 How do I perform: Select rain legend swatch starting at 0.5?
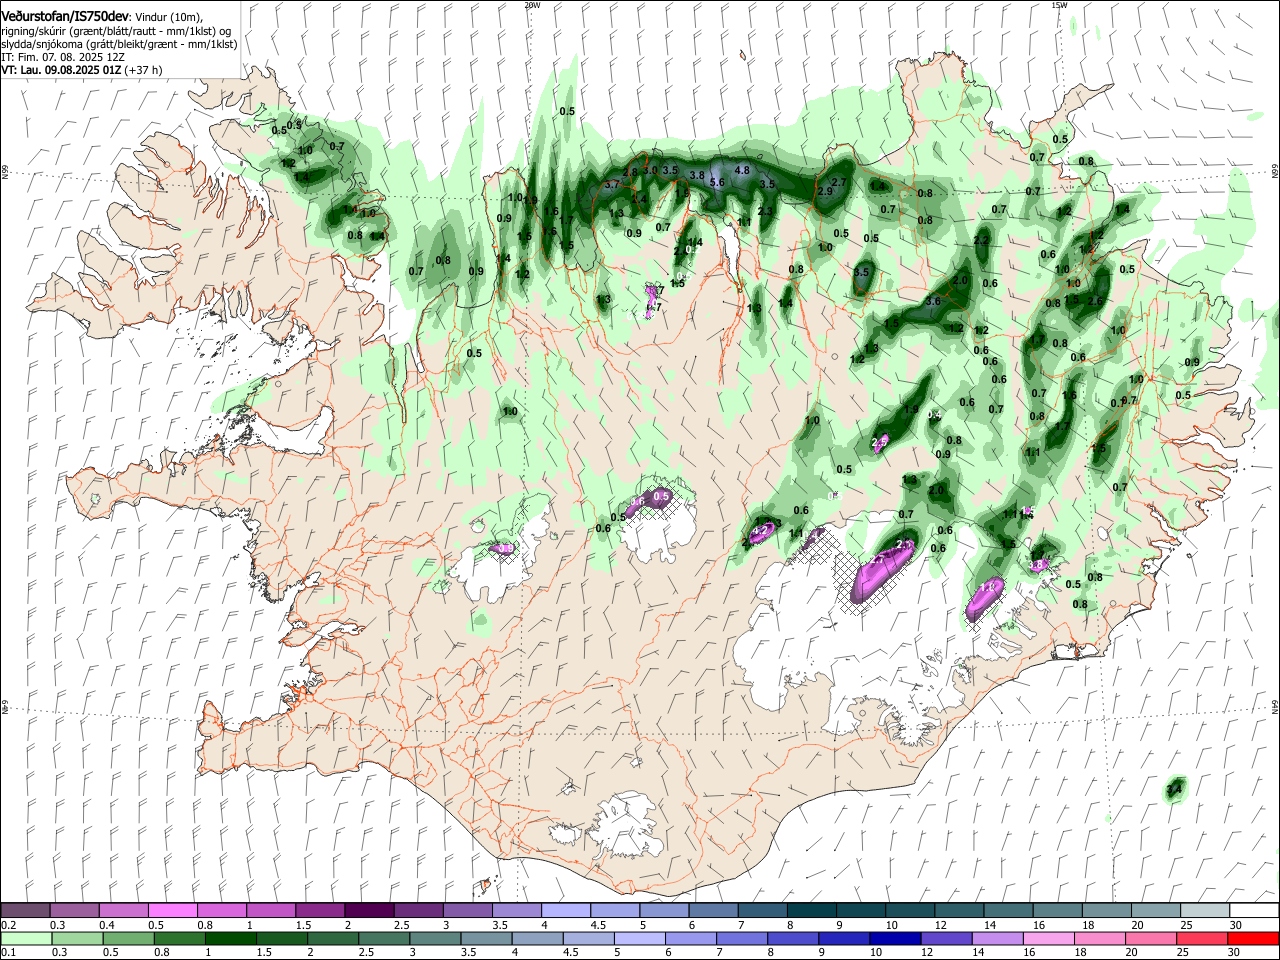click(x=129, y=938)
